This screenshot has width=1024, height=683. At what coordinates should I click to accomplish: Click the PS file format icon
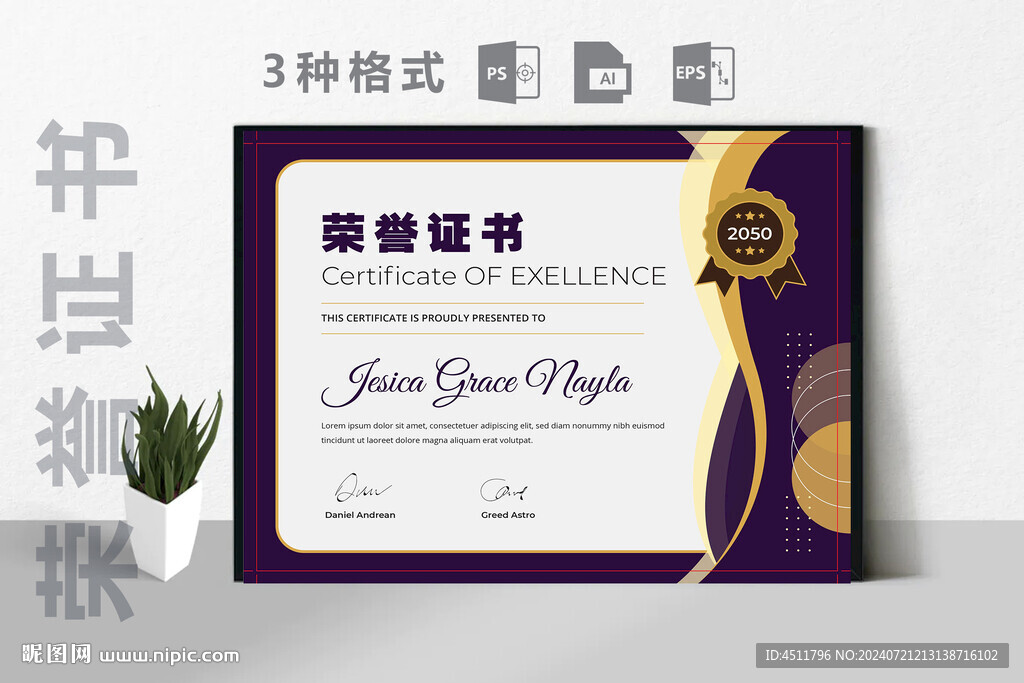(x=509, y=72)
